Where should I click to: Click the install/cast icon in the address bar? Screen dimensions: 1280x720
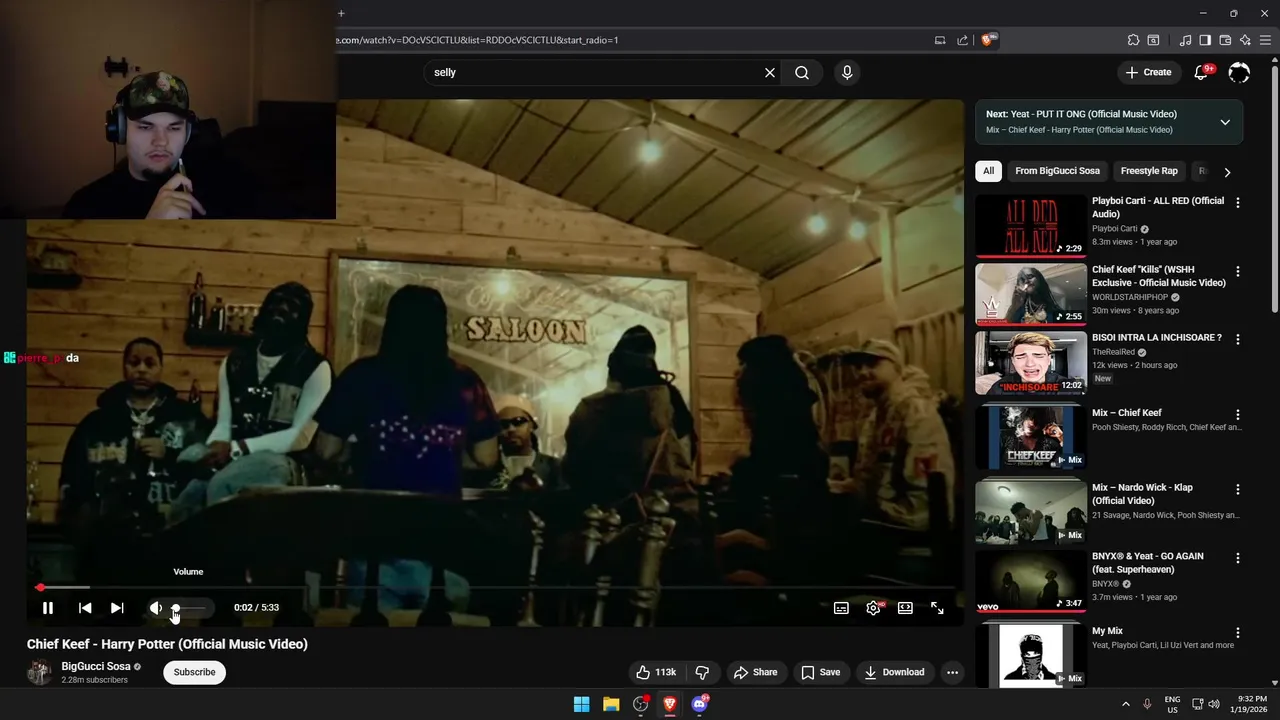pyautogui.click(x=940, y=40)
